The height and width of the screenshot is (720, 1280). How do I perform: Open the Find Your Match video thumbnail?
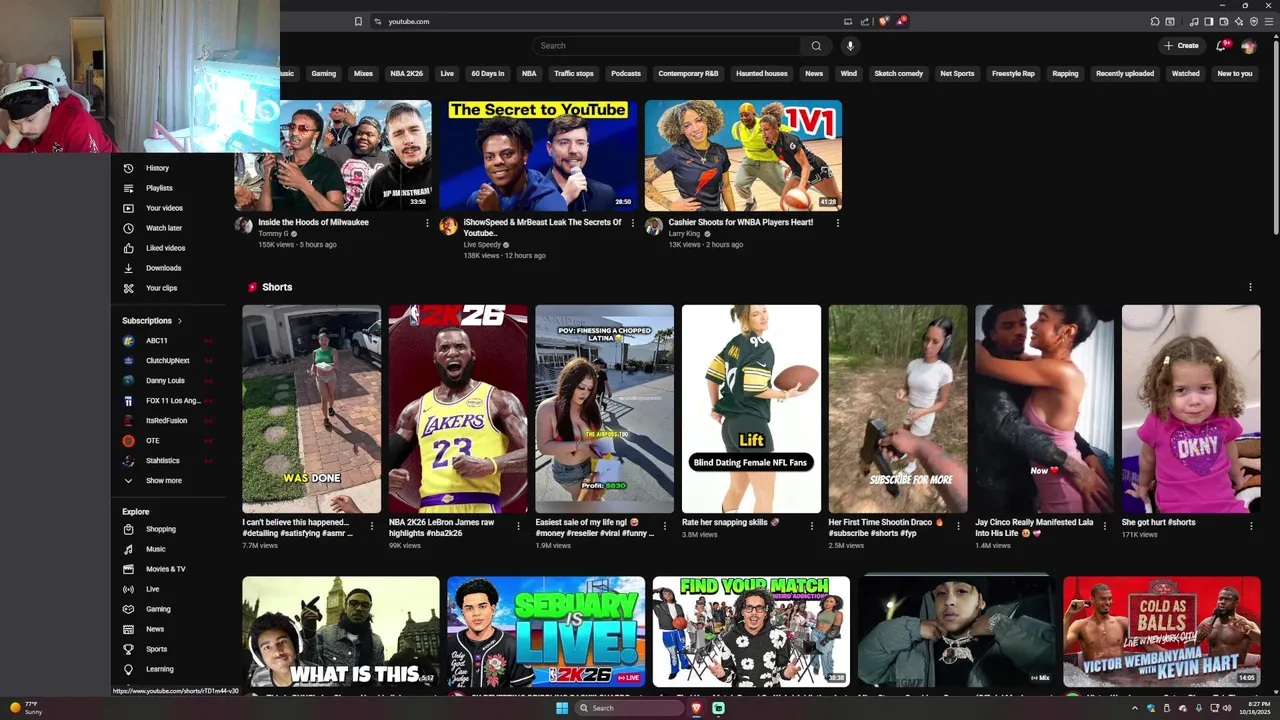[x=751, y=631]
